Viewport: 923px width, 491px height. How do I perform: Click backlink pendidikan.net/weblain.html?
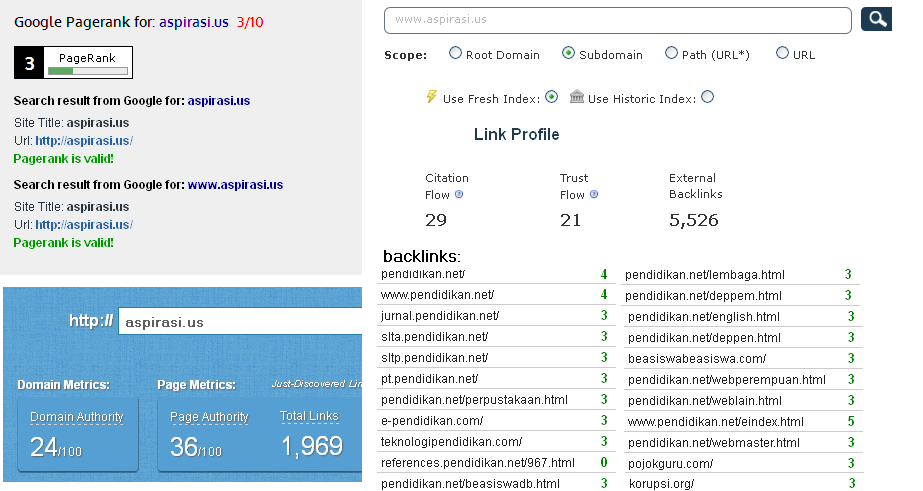coord(705,401)
